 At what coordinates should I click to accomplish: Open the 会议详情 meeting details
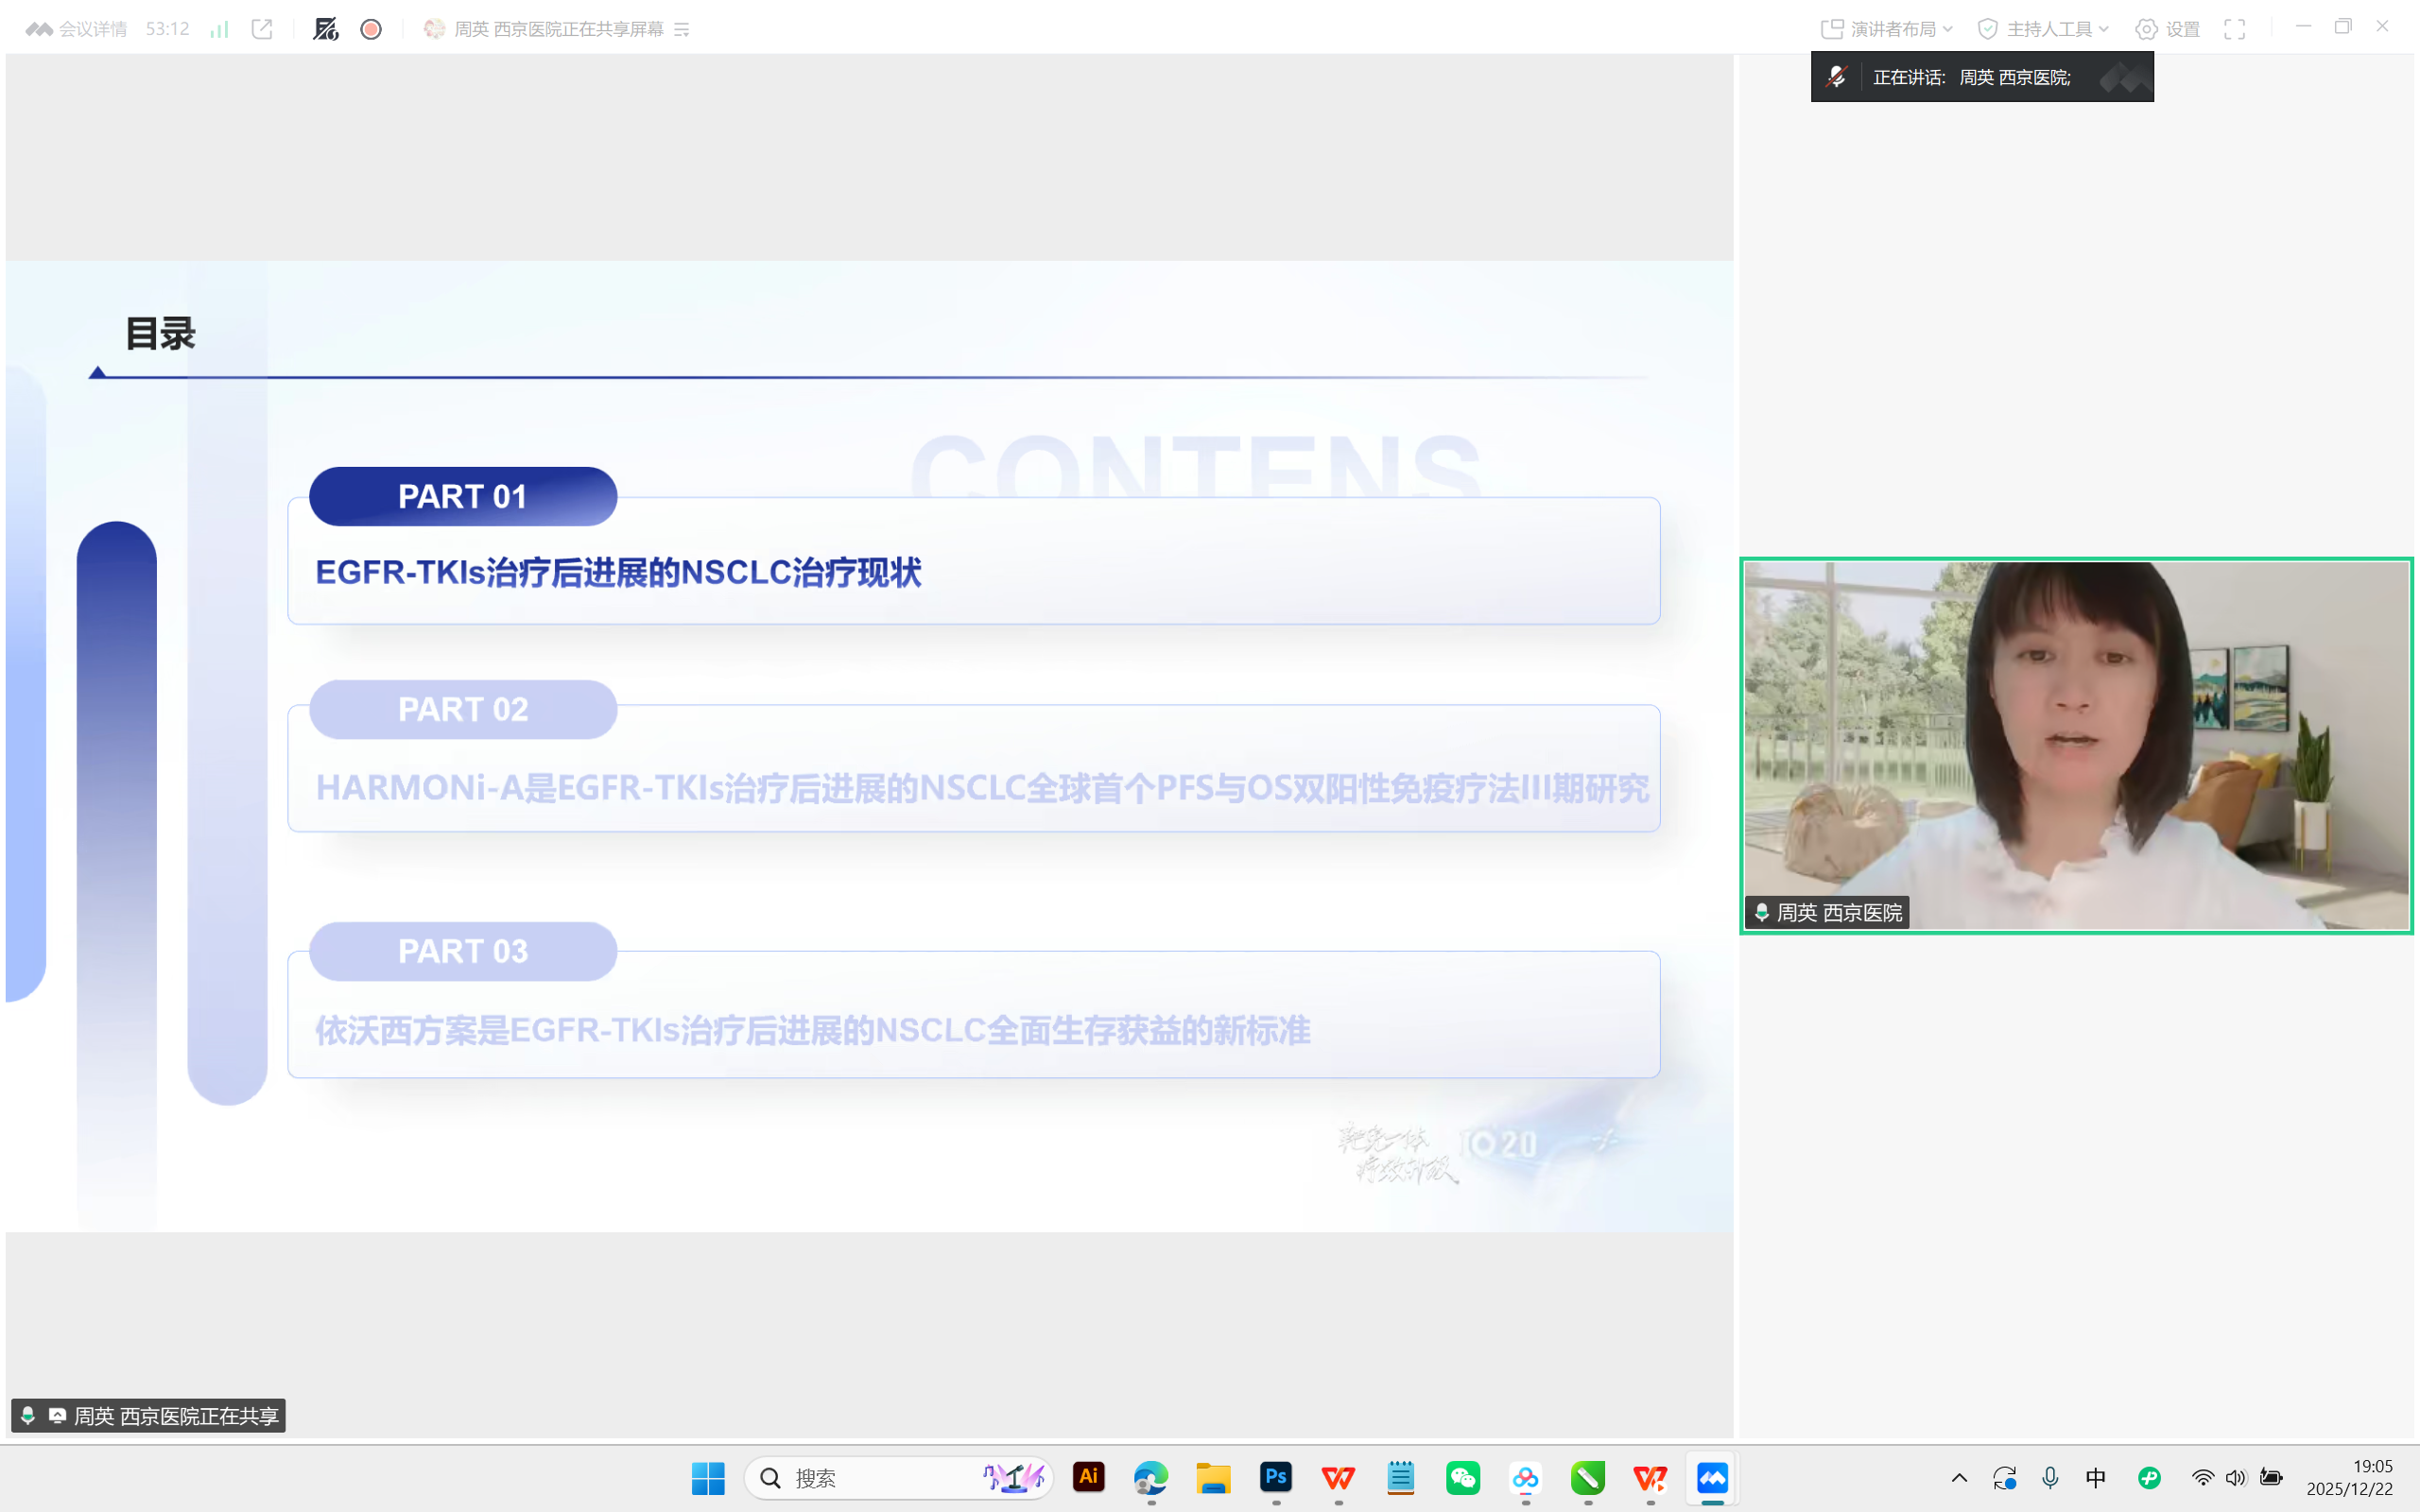tap(77, 29)
